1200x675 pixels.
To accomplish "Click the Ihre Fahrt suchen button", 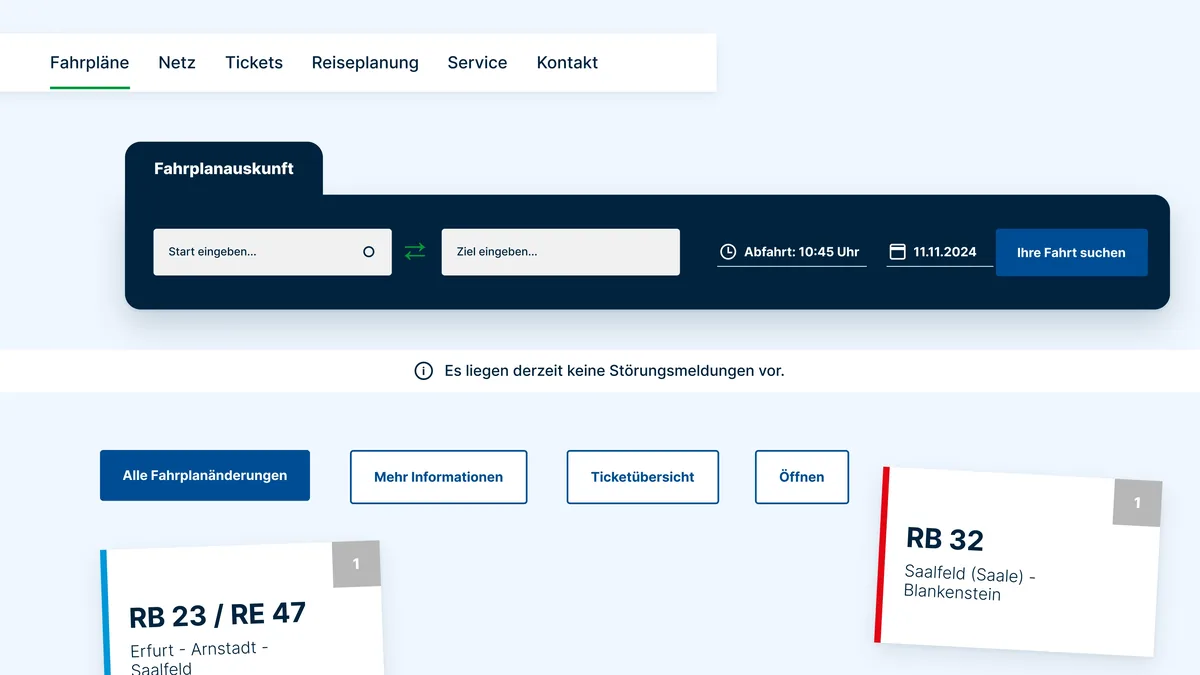I will [1071, 252].
